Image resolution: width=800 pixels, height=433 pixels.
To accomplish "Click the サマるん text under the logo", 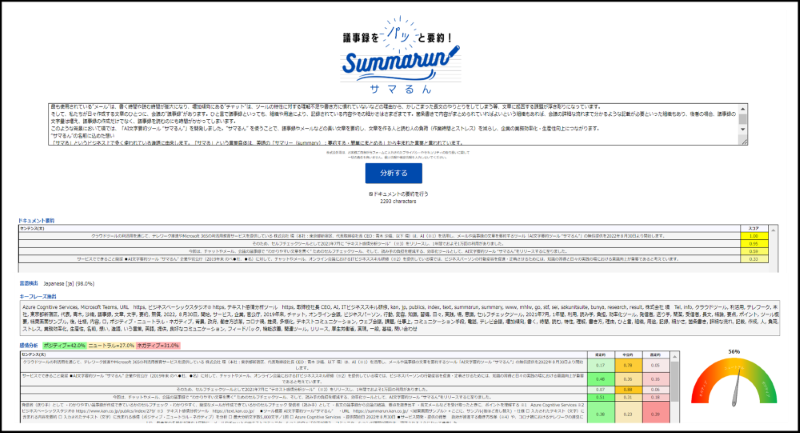I will pos(401,89).
